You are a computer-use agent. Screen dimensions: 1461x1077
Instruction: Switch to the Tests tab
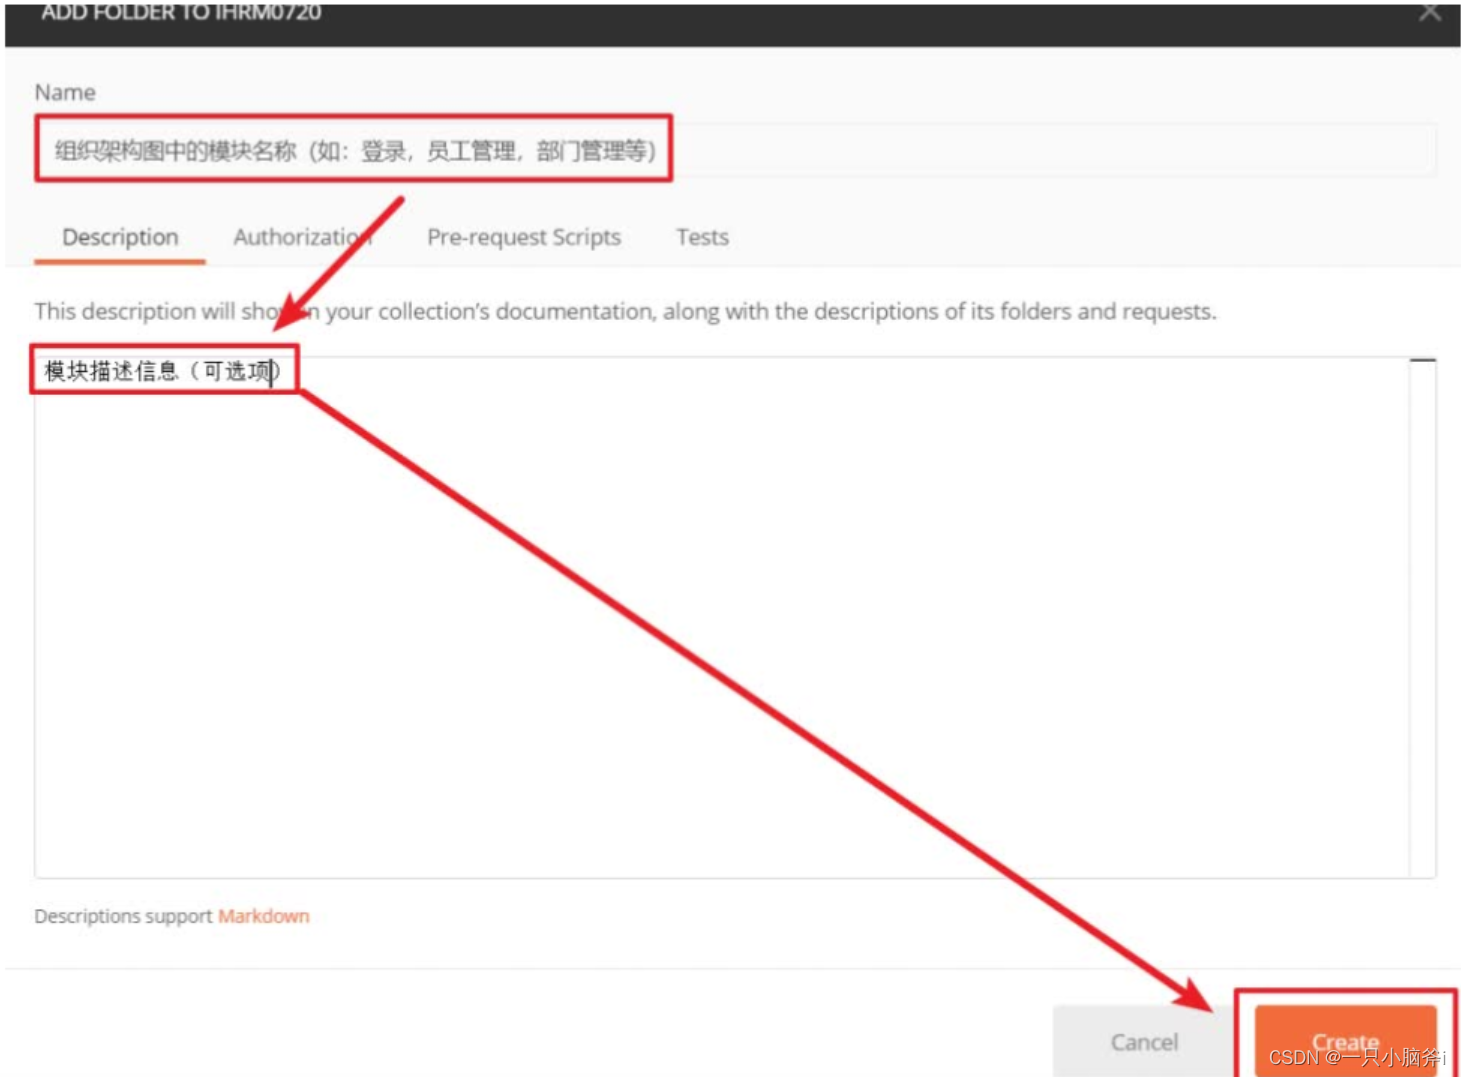702,237
